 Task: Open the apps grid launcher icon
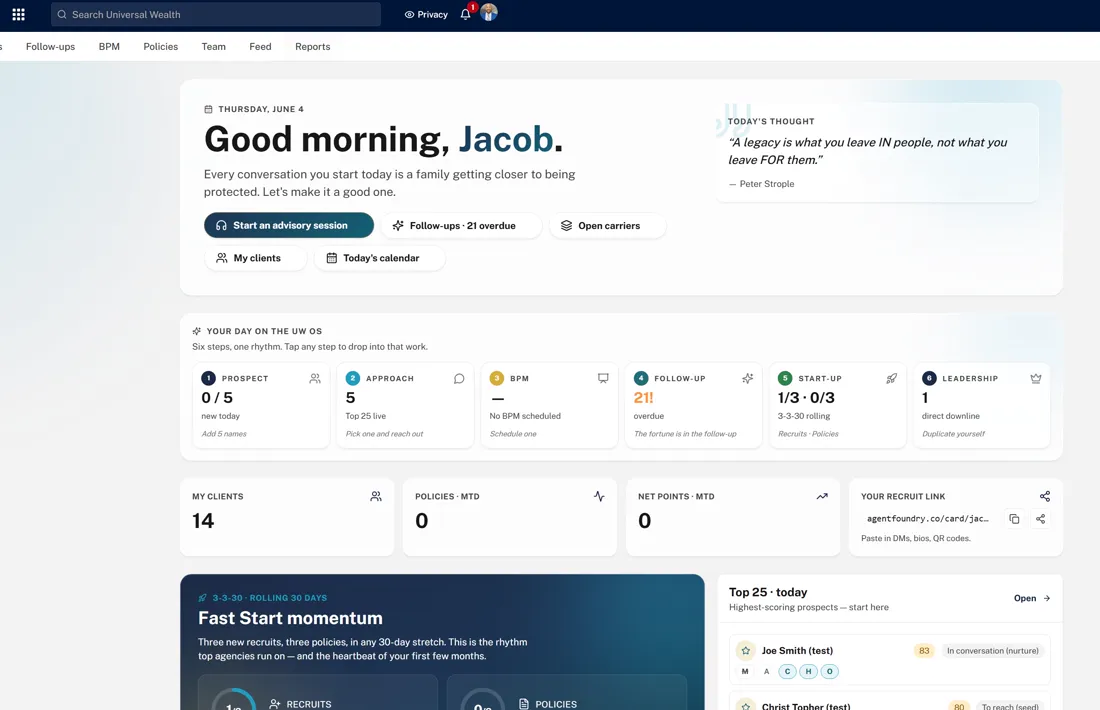(18, 14)
